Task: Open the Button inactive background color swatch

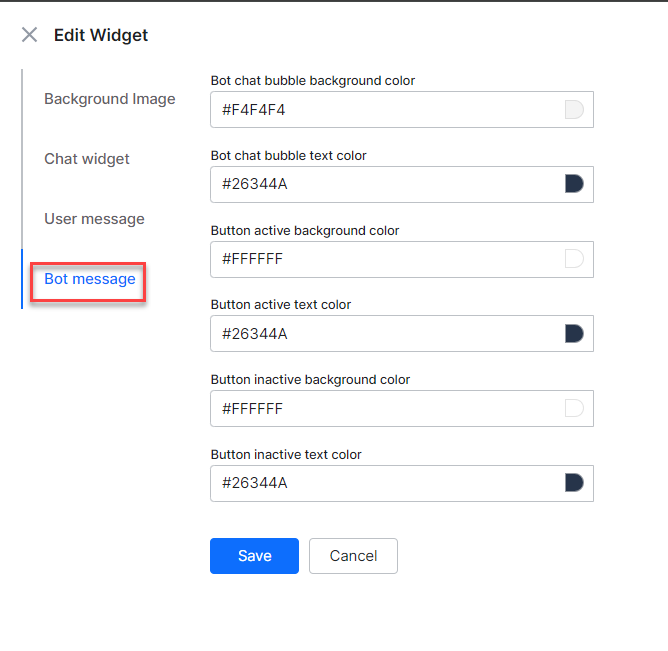Action: coord(574,408)
